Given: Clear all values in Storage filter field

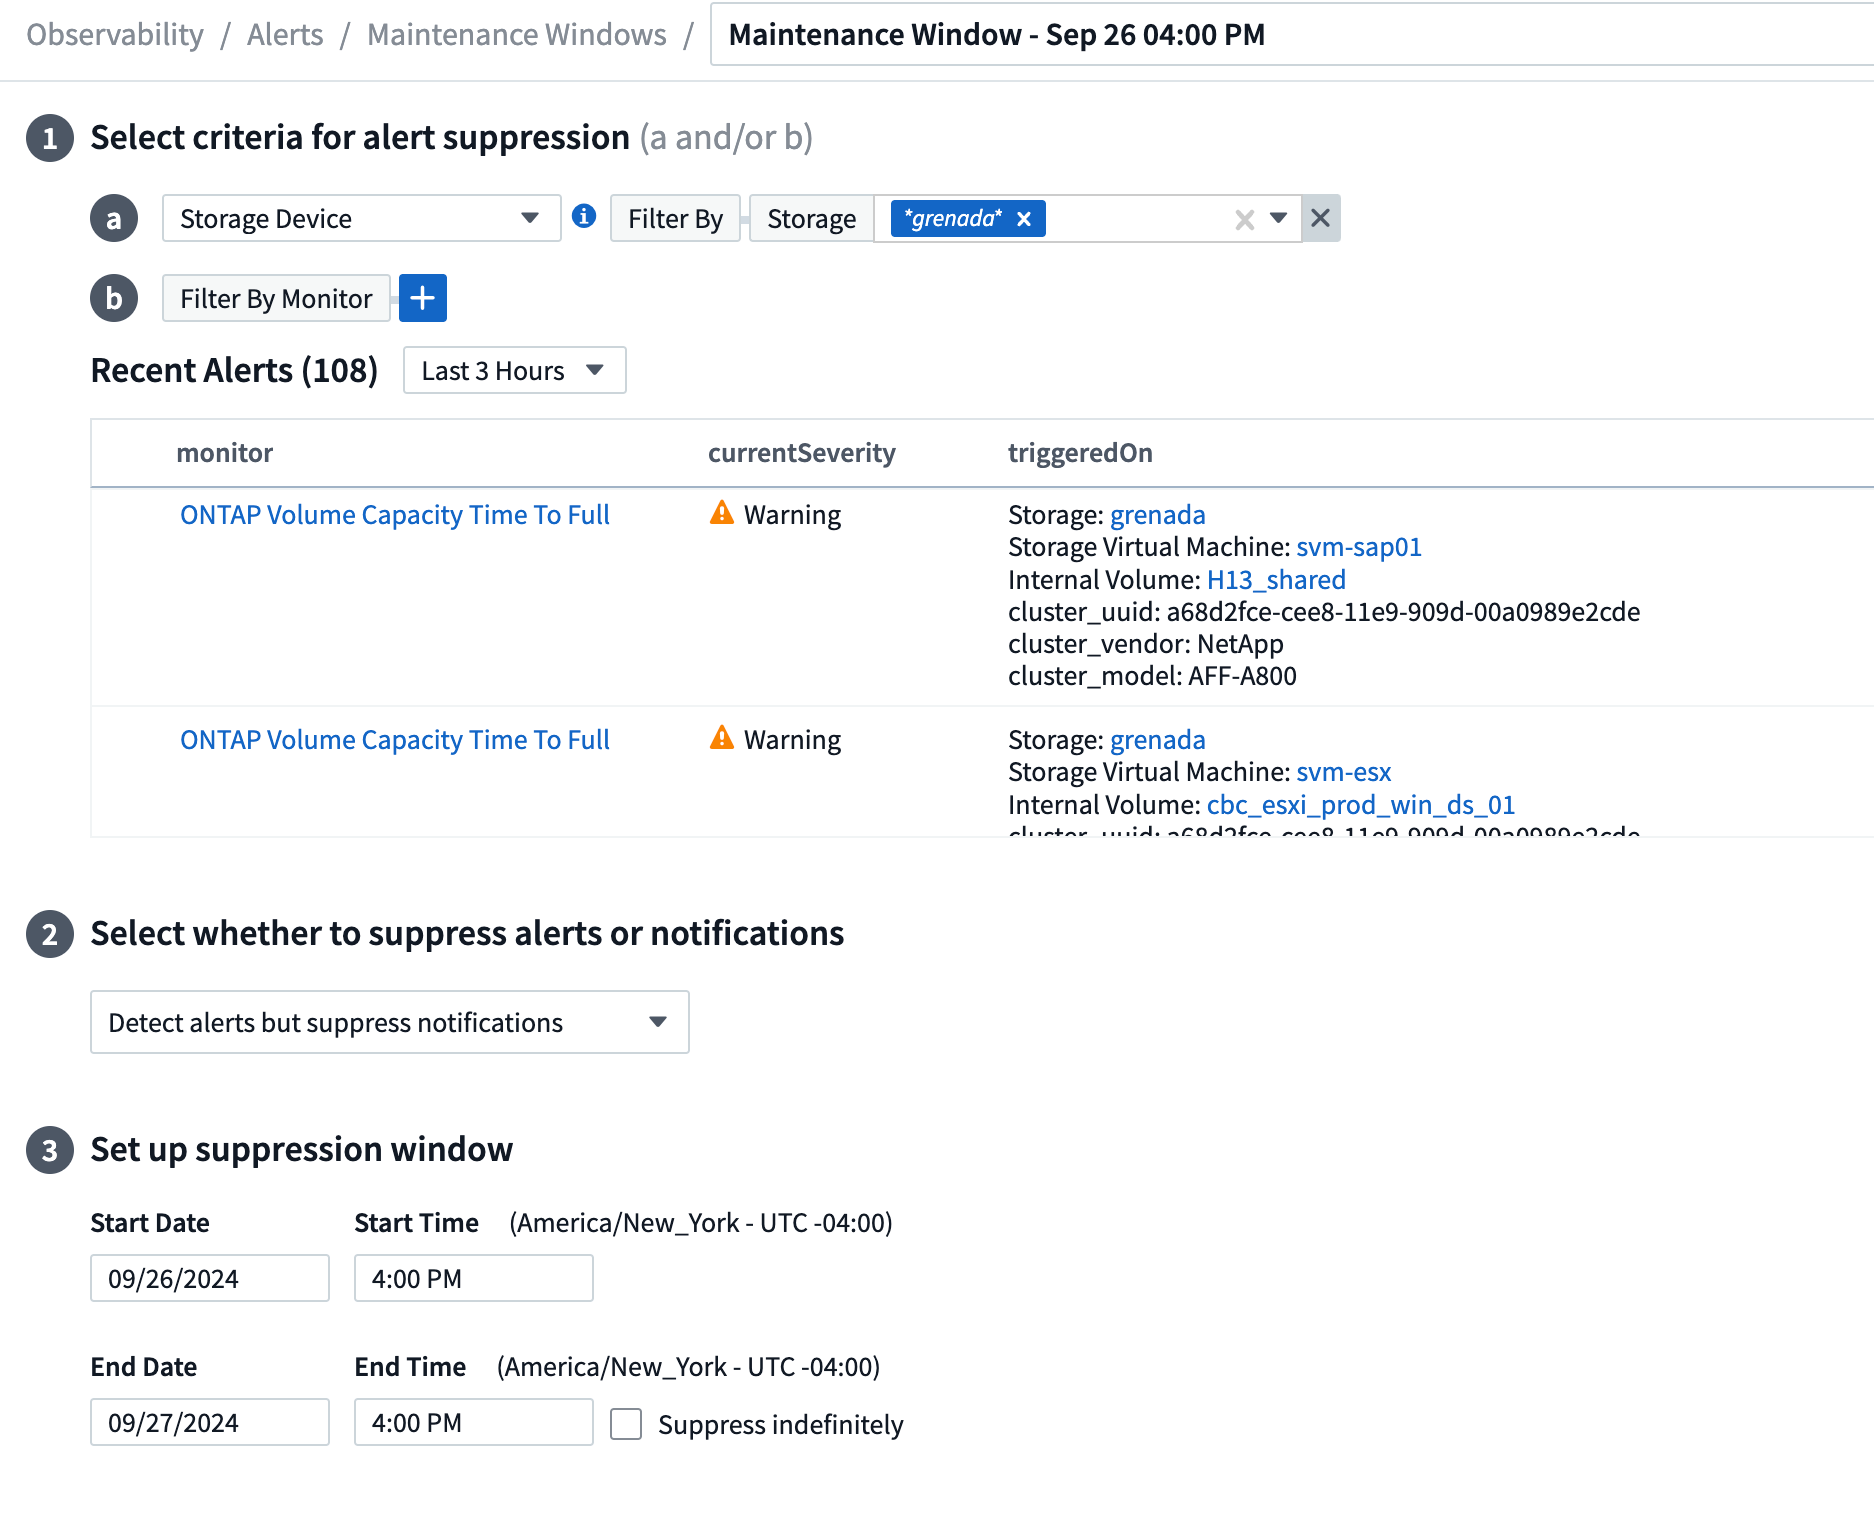Looking at the screenshot, I should coord(1244,219).
